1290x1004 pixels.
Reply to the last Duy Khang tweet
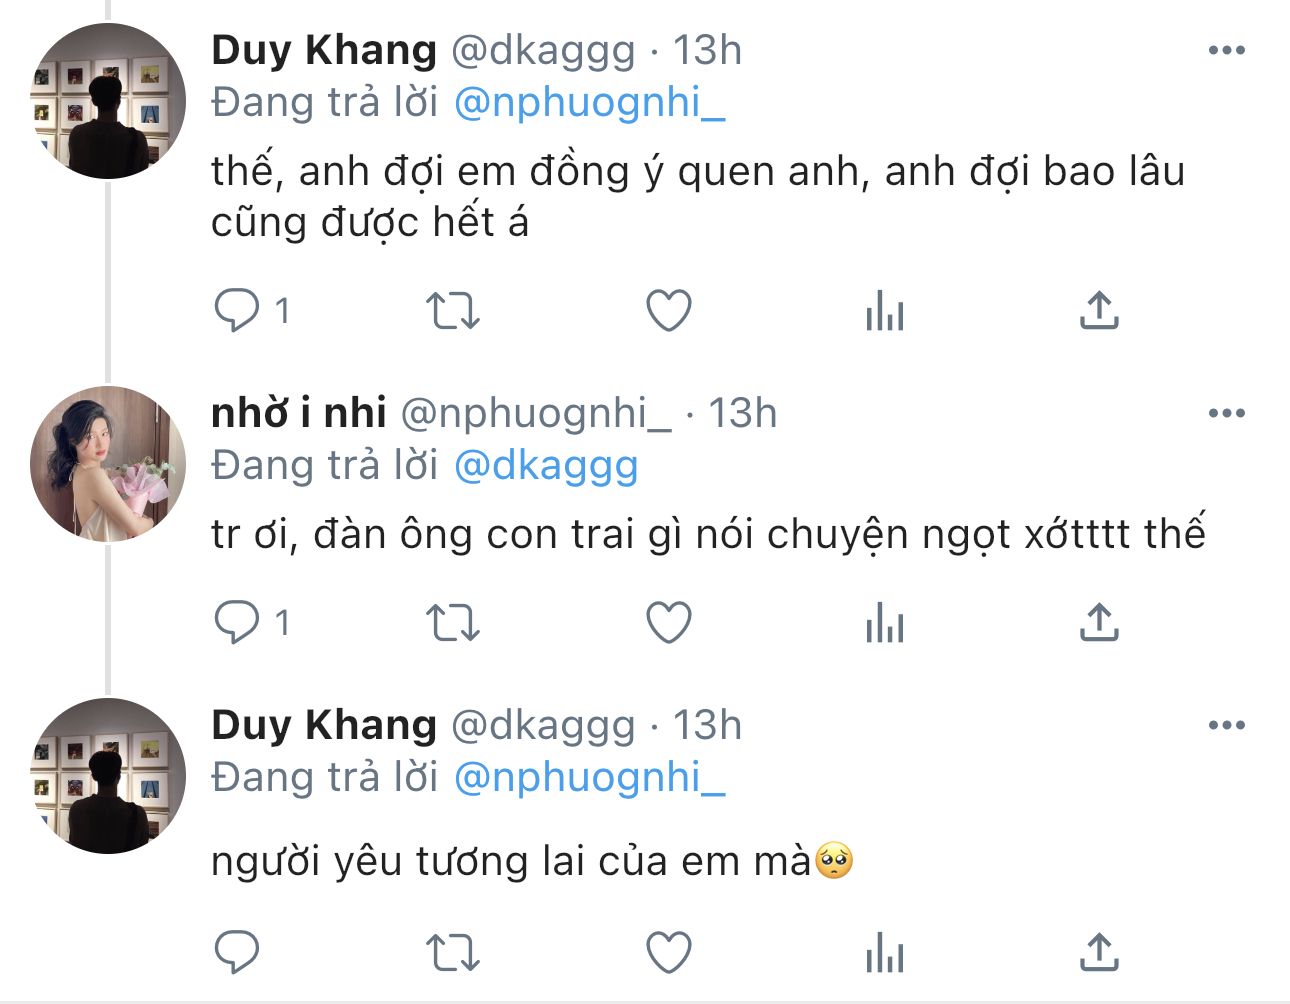237,952
